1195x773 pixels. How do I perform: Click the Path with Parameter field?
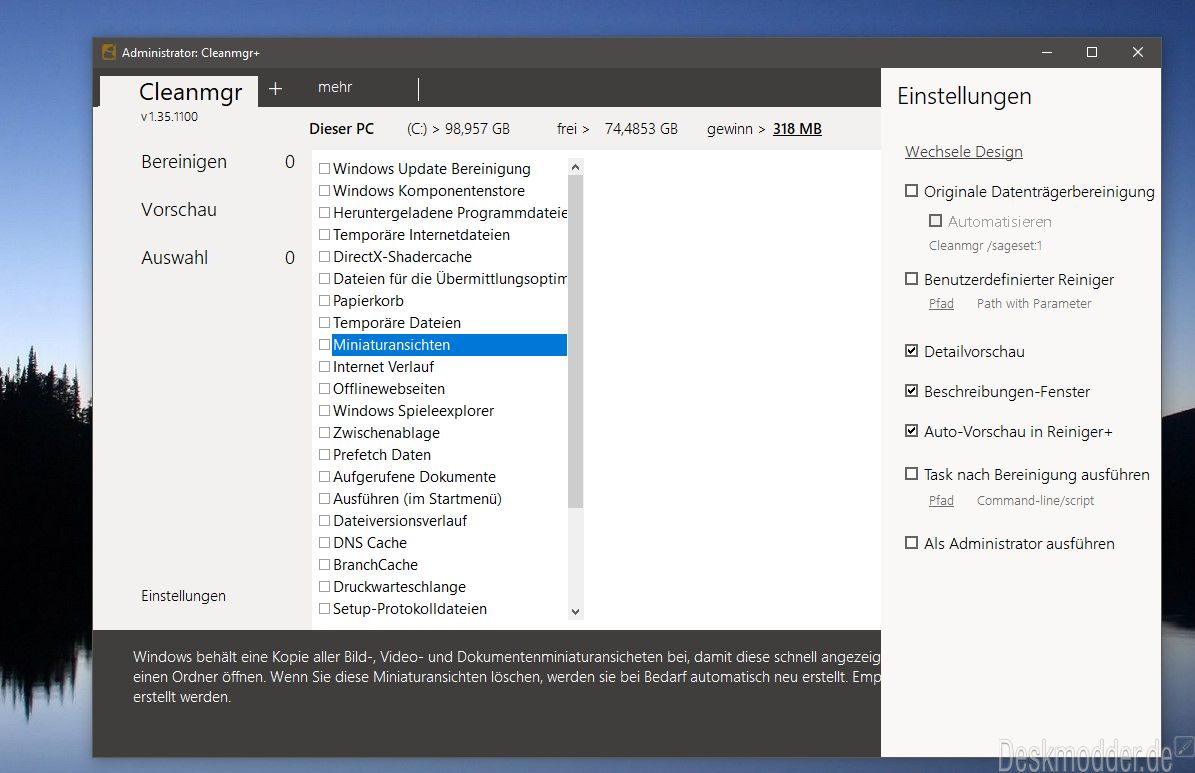point(1034,303)
